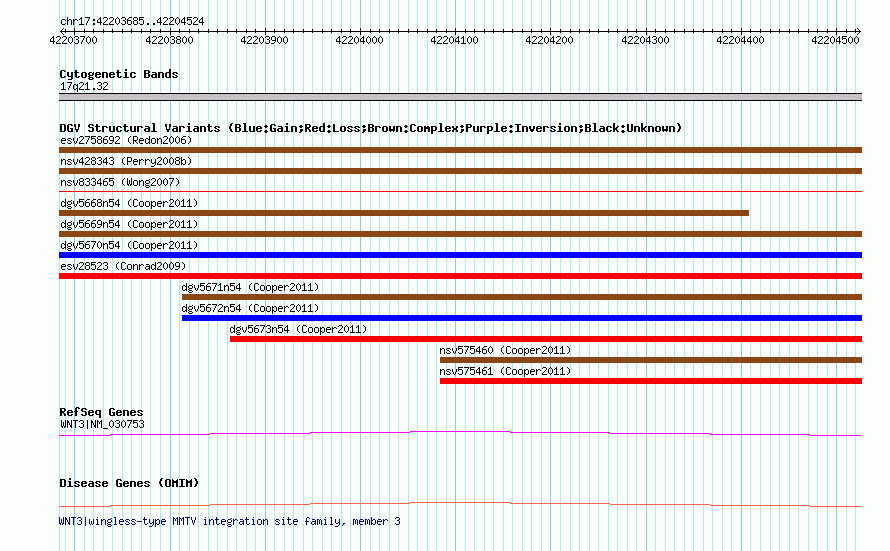Image resolution: width=890 pixels, height=551 pixels.
Task: Click ruler position 42203800
Action: point(169,40)
